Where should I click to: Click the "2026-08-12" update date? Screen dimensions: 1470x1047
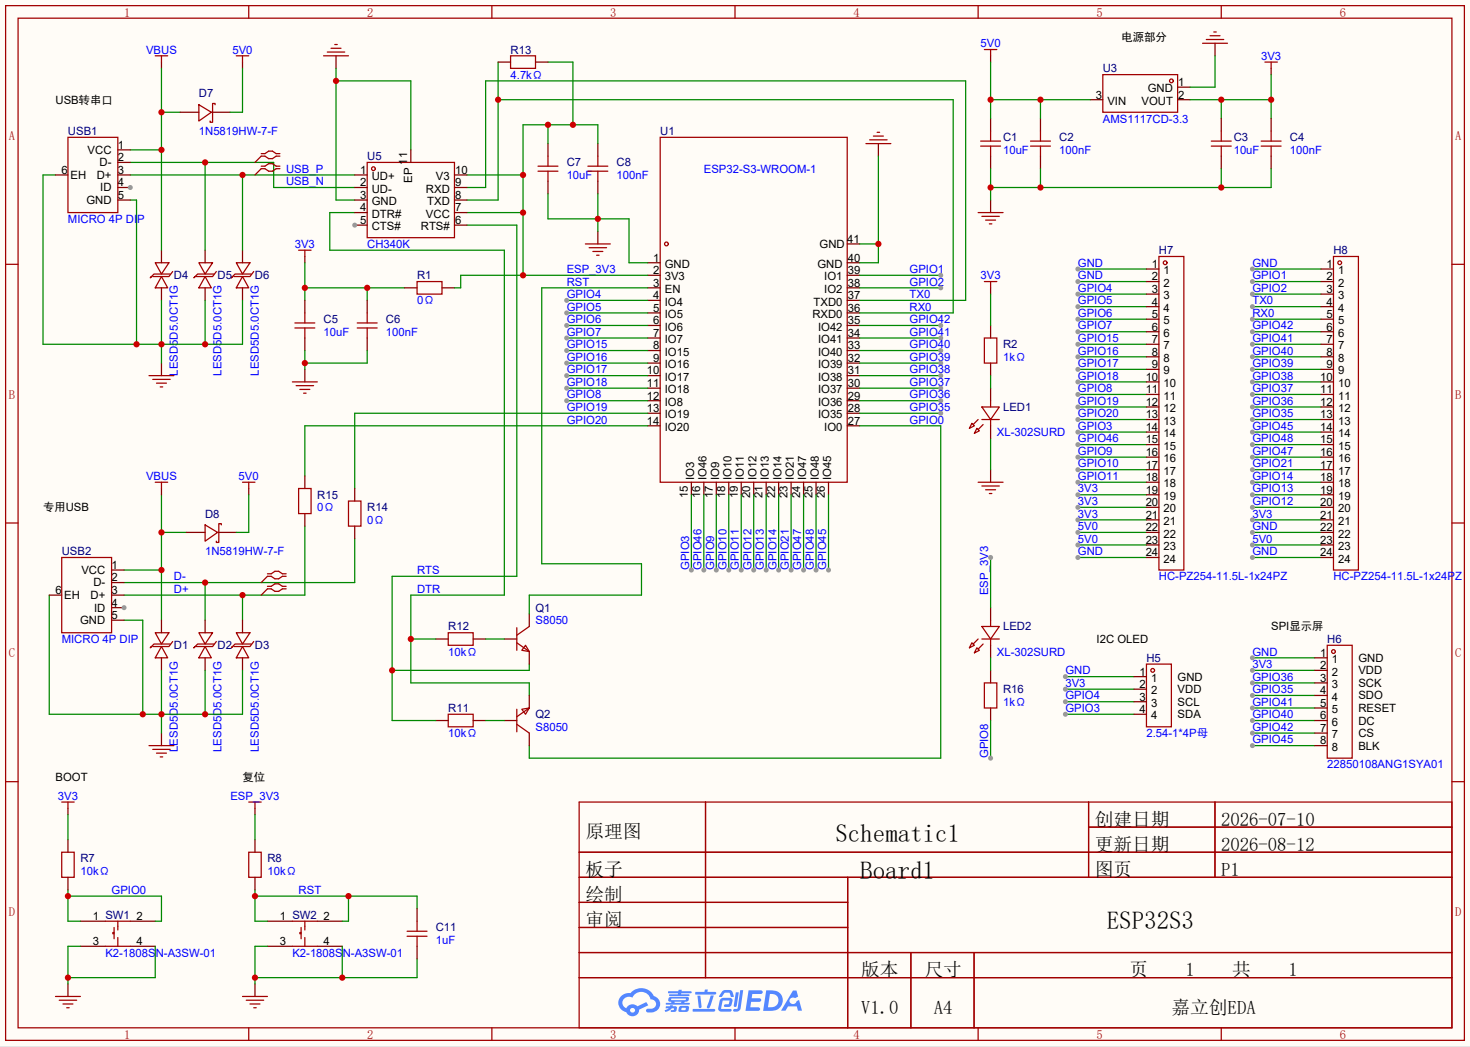click(1268, 844)
